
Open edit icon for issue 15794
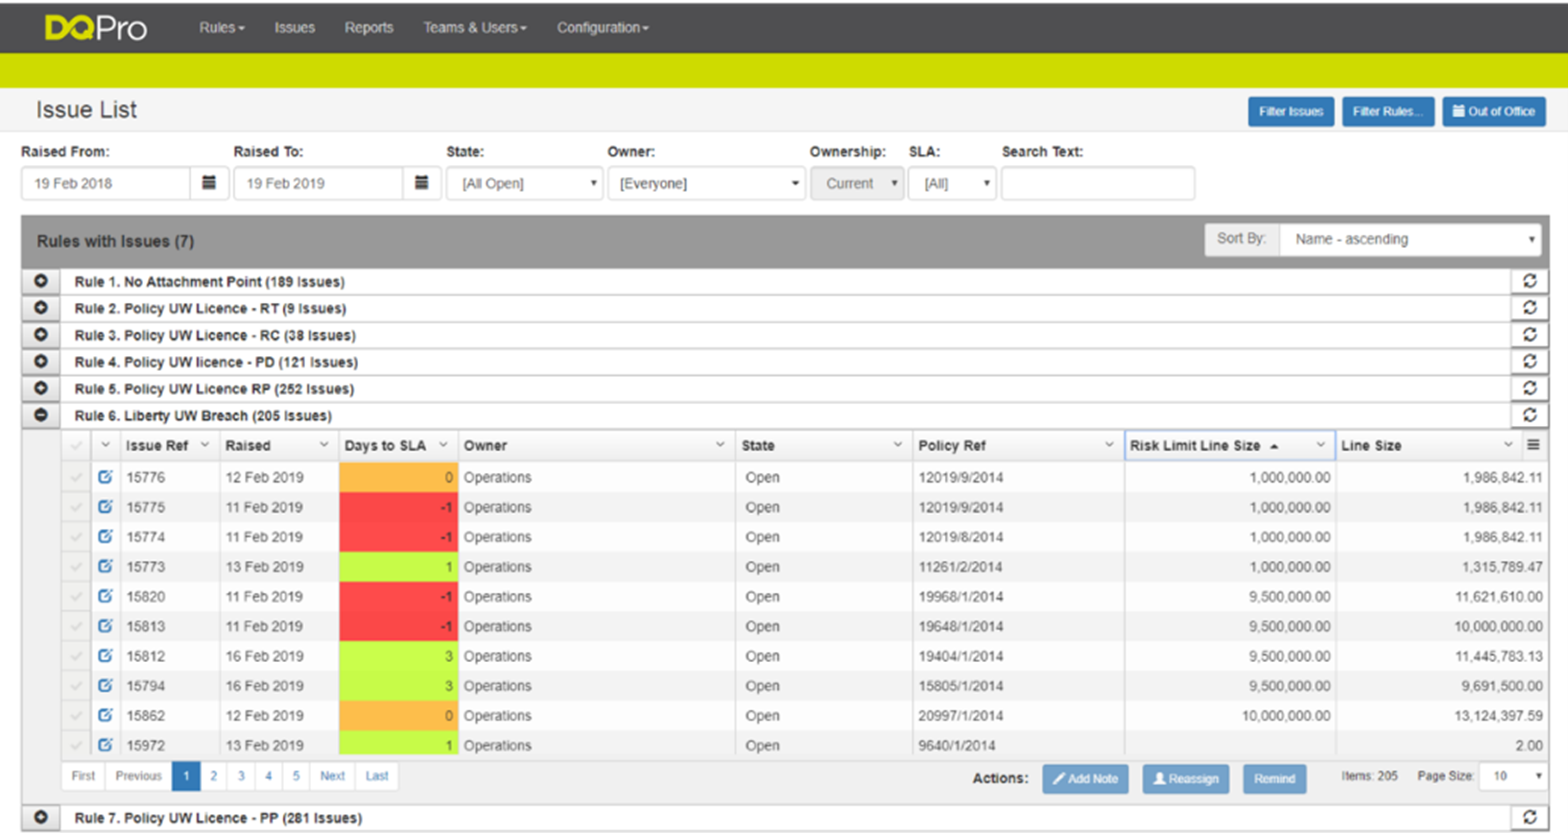[105, 685]
